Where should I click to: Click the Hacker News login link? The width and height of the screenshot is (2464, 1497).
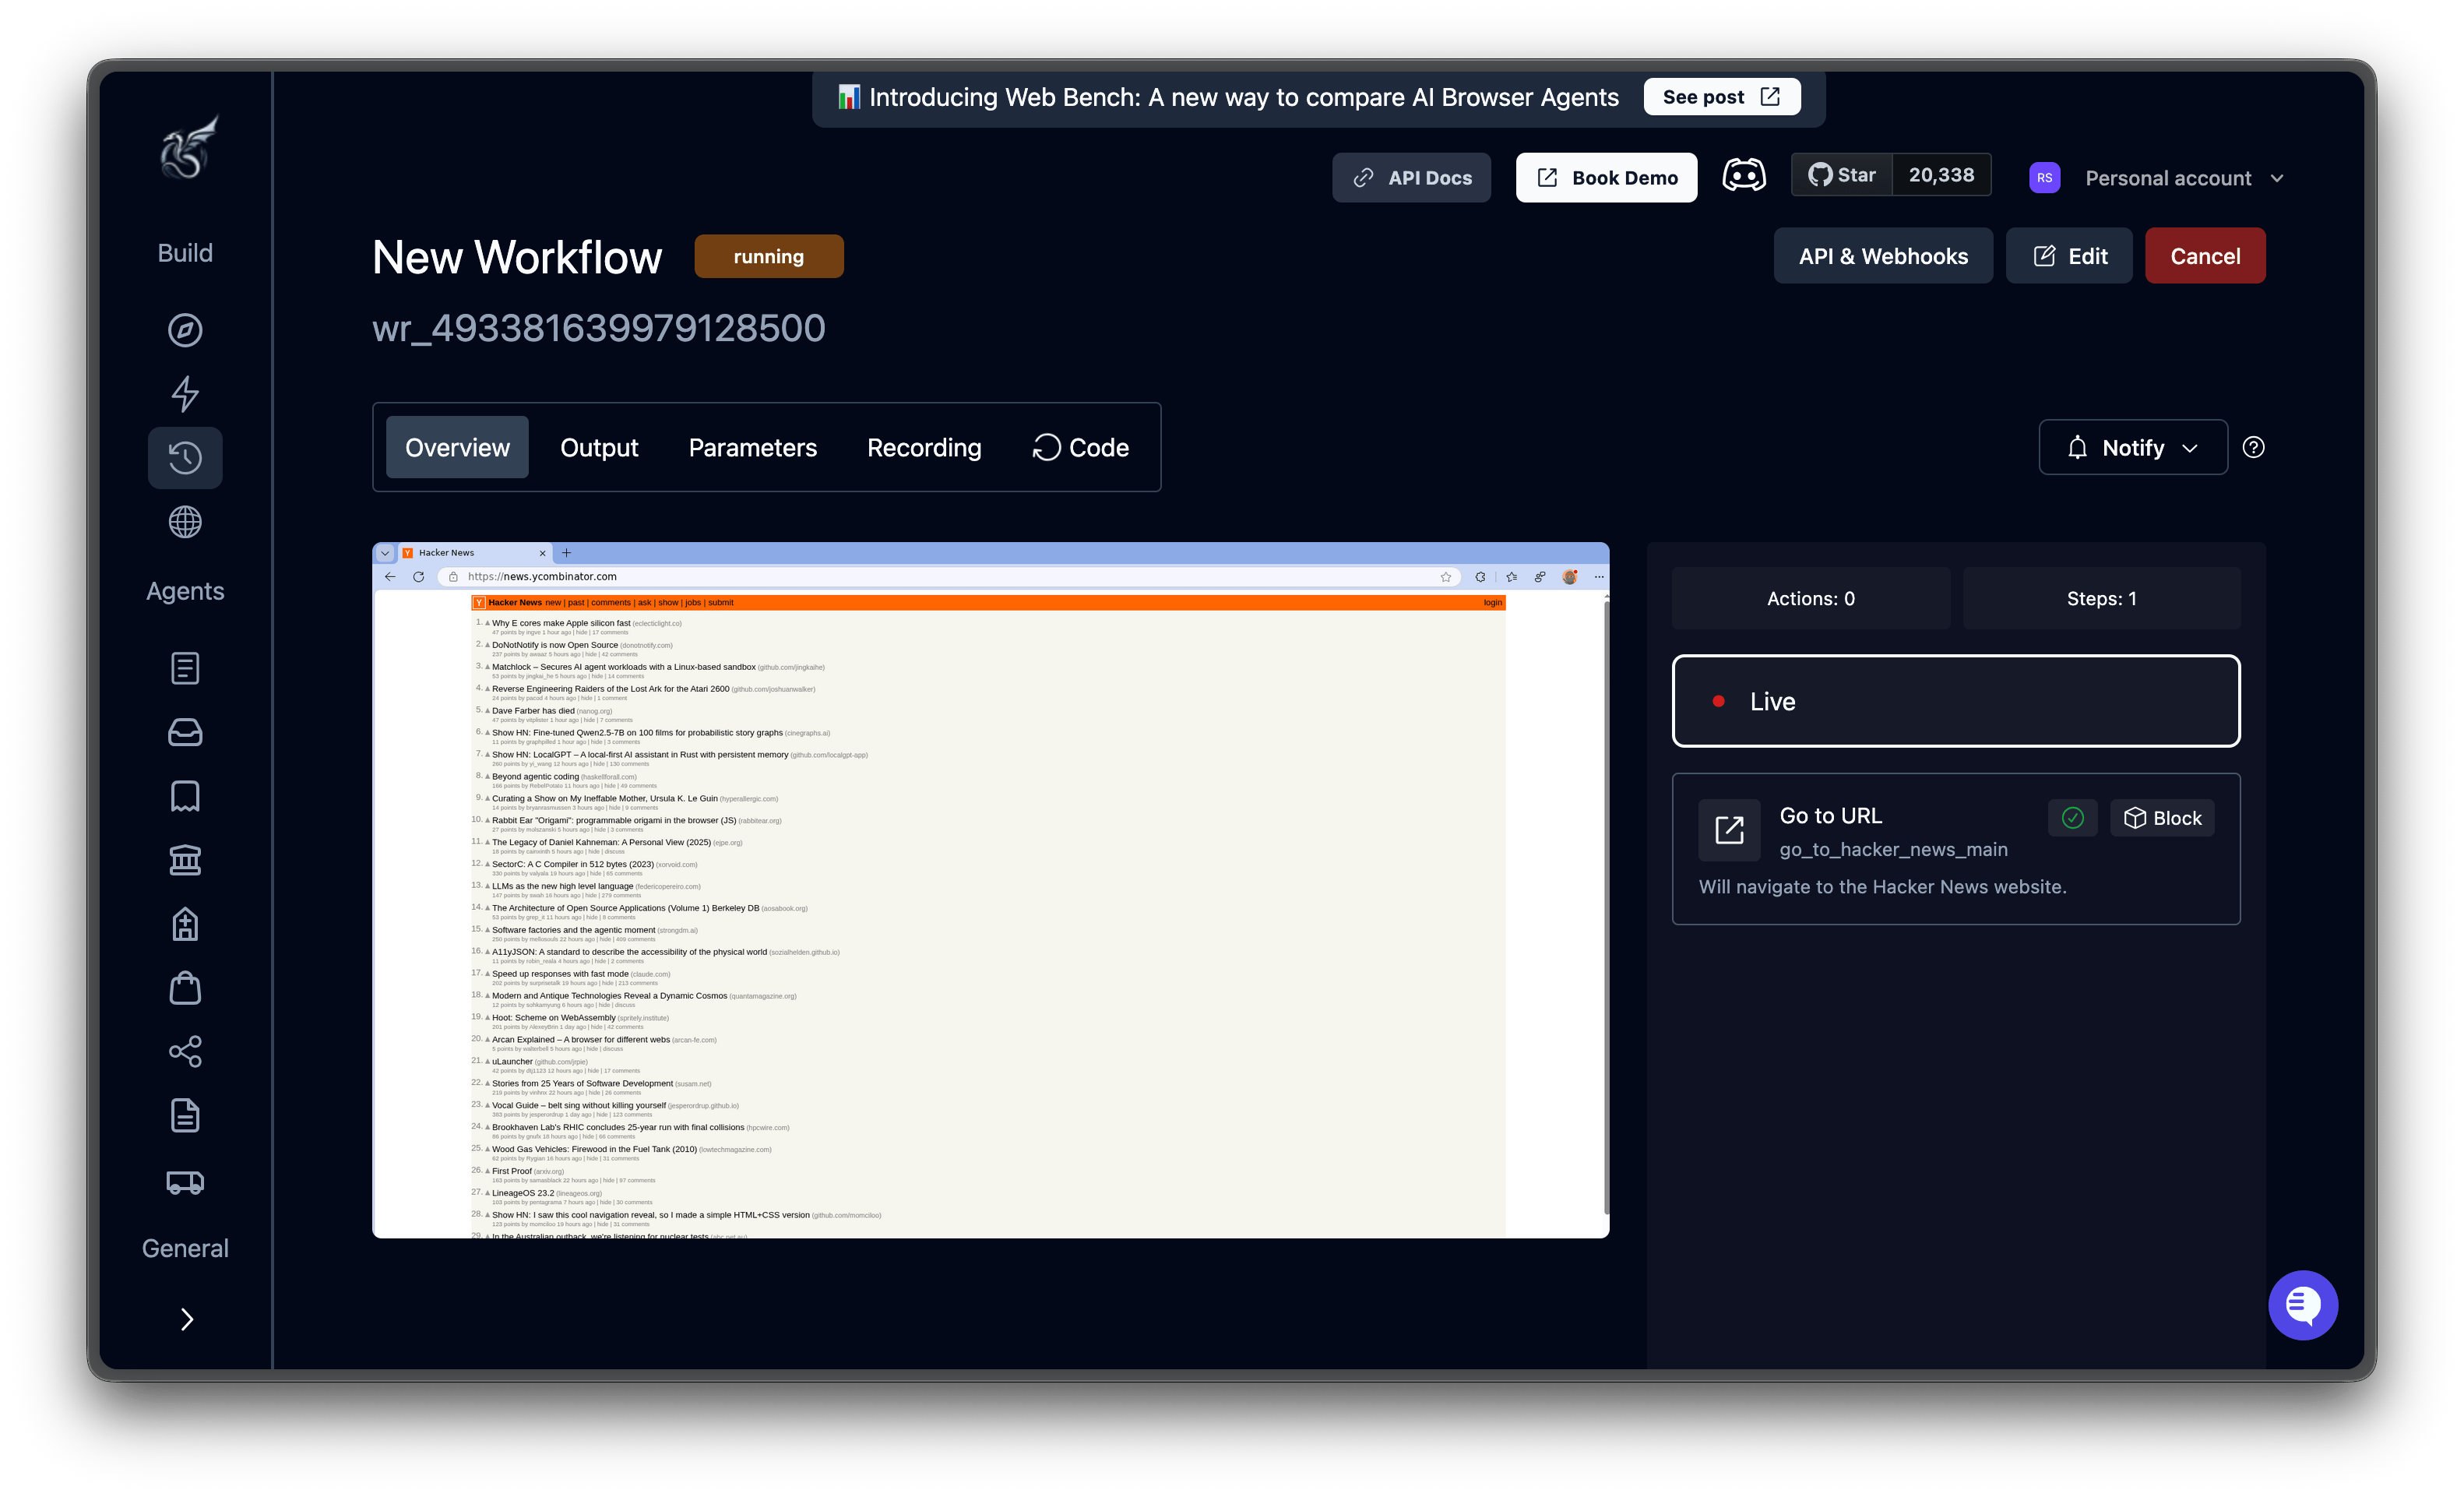pyautogui.click(x=1492, y=603)
